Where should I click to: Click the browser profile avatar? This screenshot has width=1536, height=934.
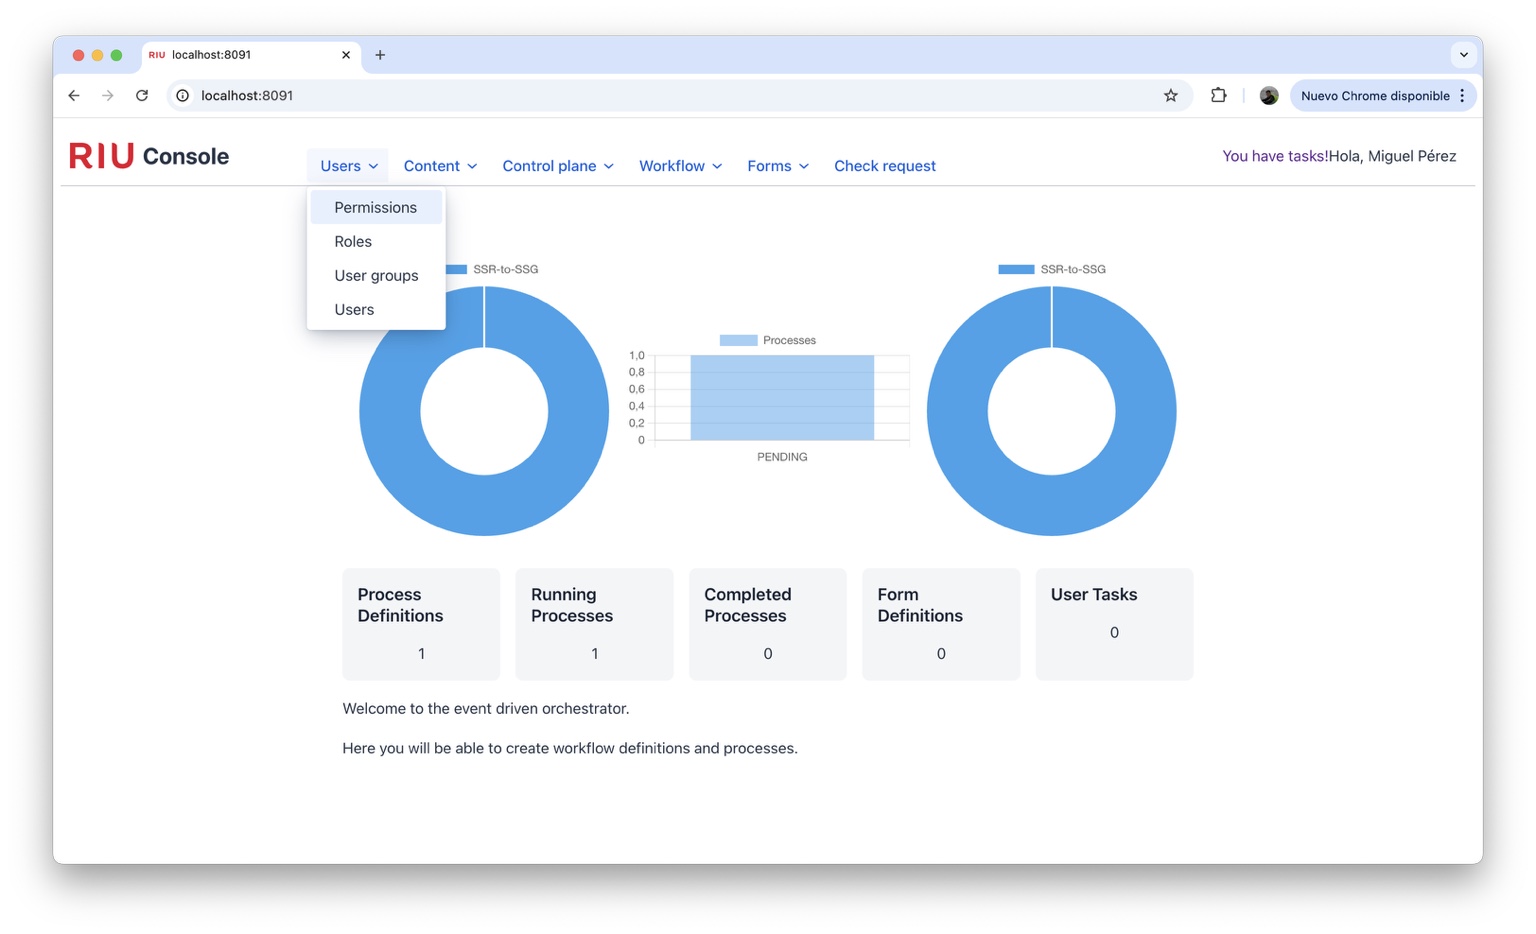pyautogui.click(x=1268, y=95)
